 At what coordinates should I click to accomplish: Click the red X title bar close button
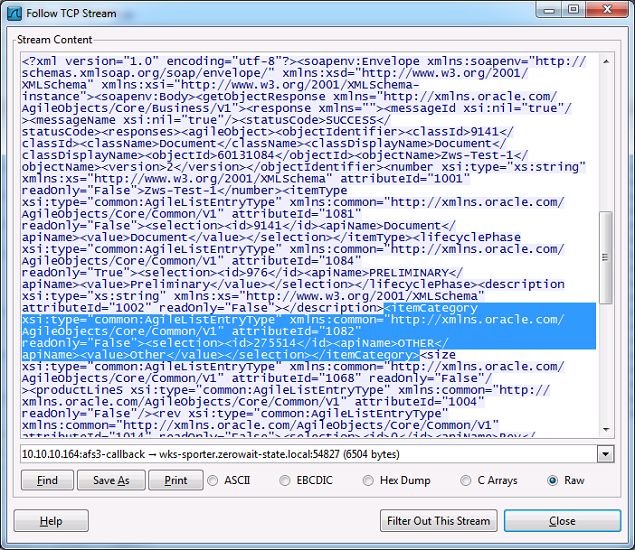pyautogui.click(x=607, y=9)
